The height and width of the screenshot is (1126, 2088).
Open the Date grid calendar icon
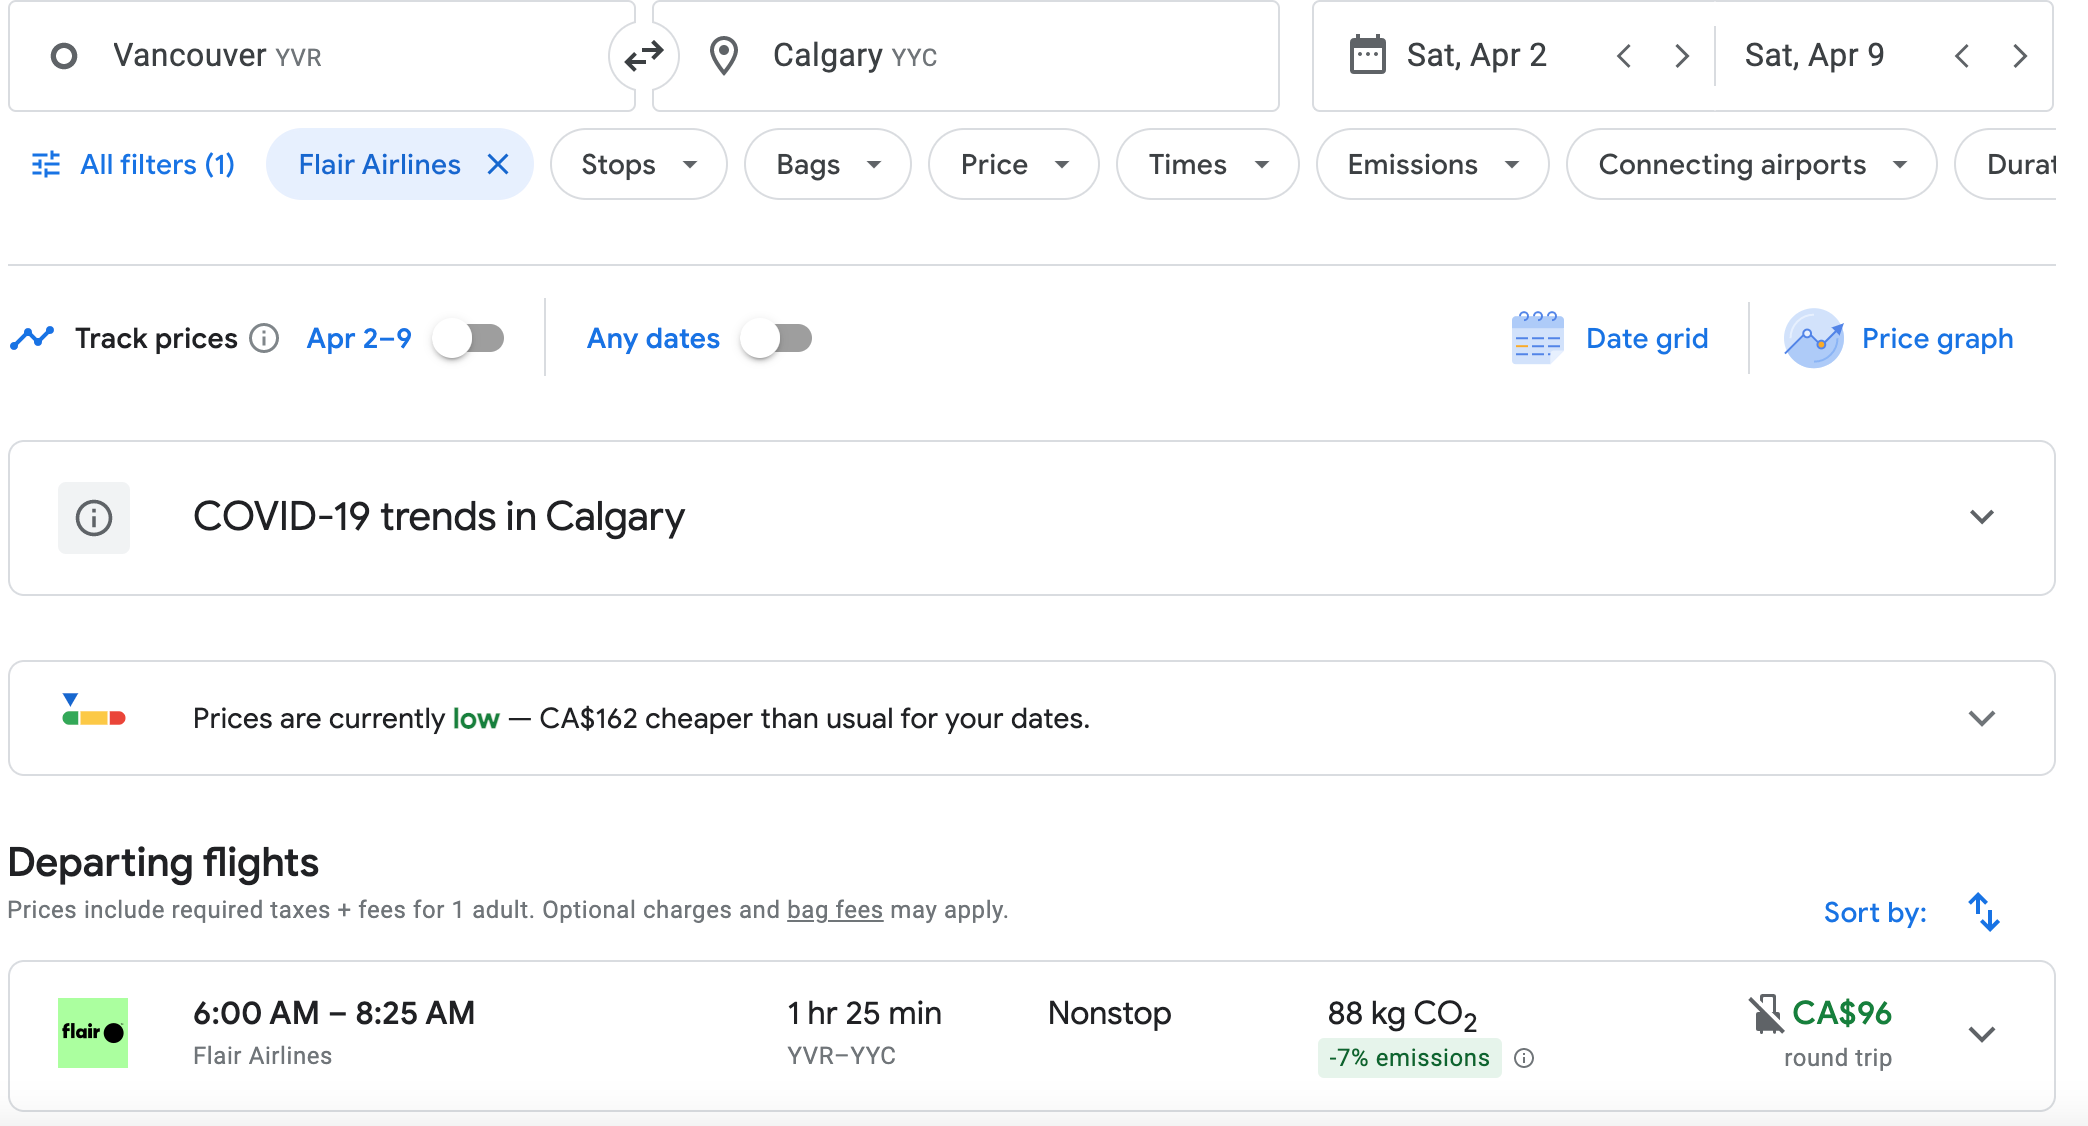pyautogui.click(x=1537, y=338)
